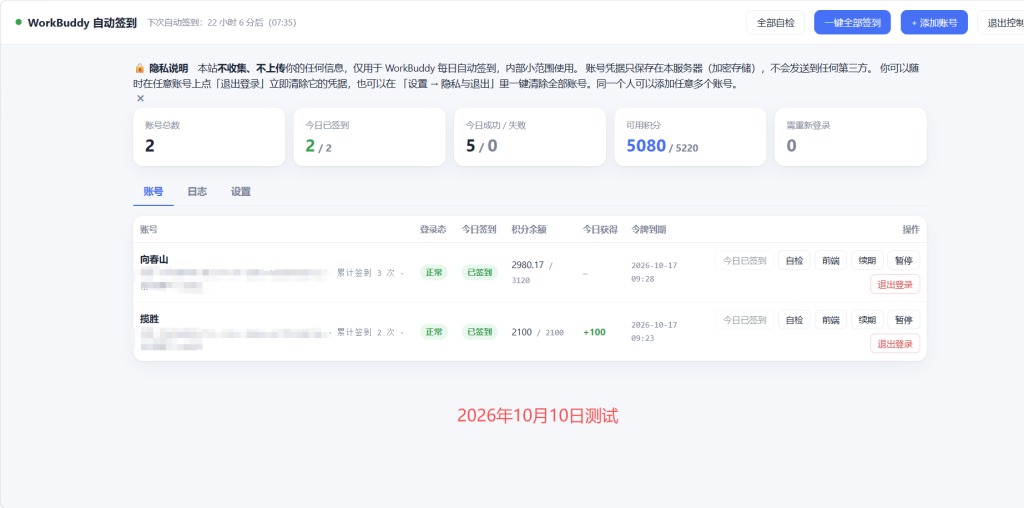
Task: Click the 操作 column header
Action: (x=911, y=229)
